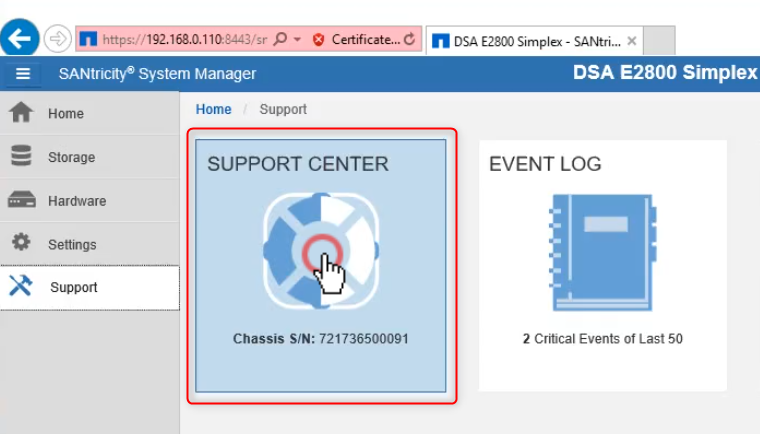Open Hardware via the controller shelf icon
This screenshot has height=434, width=760.
click(x=21, y=200)
